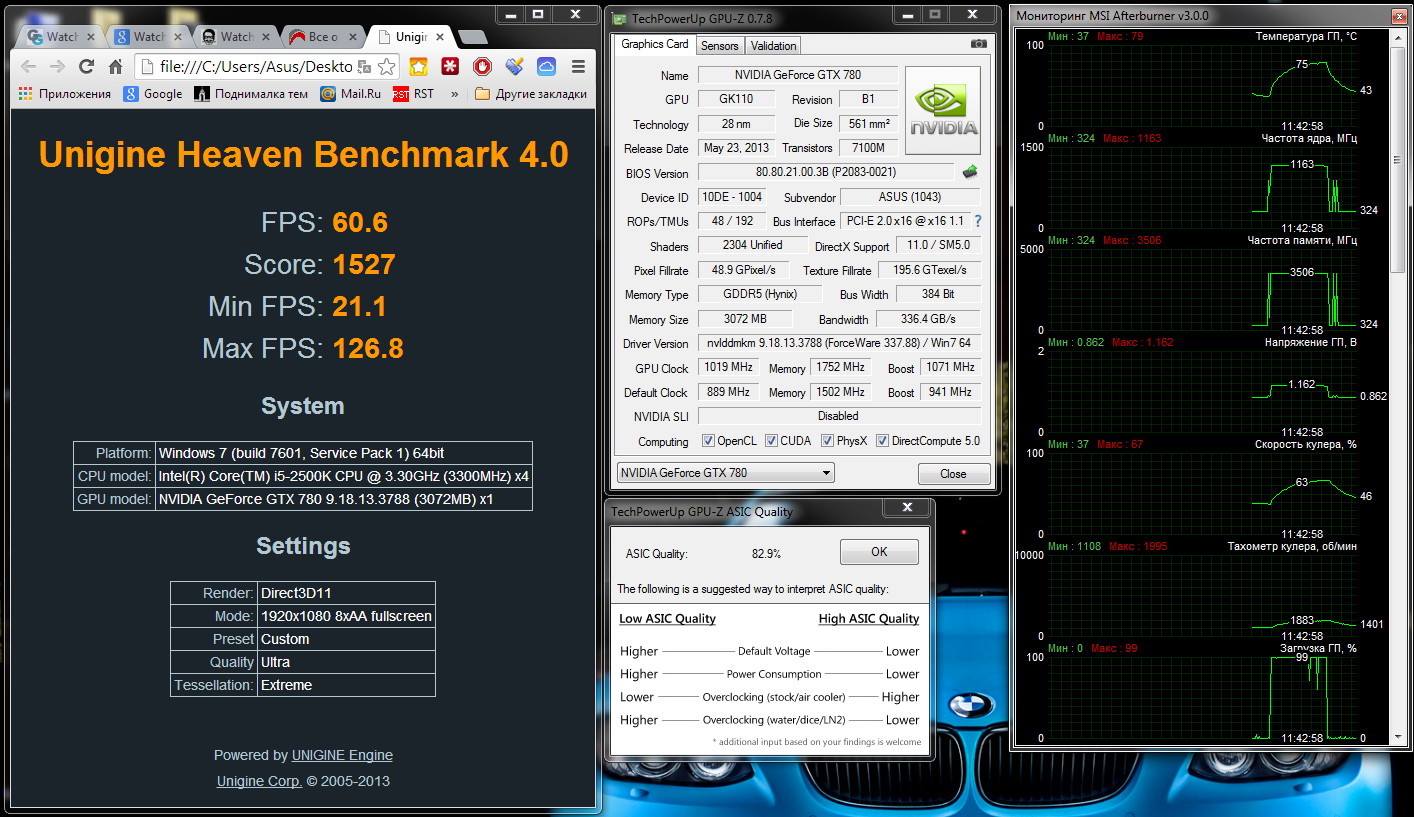The width and height of the screenshot is (1414, 817).
Task: Click the BIOS save chip icon
Action: [x=969, y=172]
